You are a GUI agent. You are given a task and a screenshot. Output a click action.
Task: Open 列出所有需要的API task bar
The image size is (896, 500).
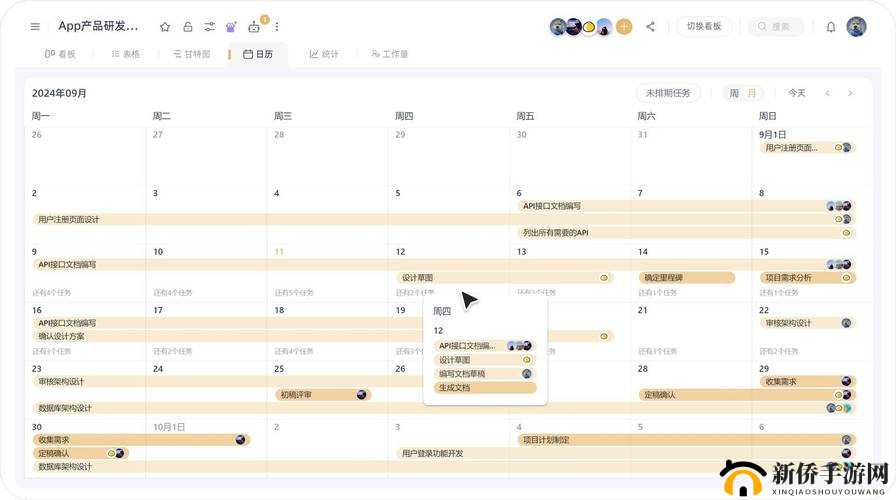point(686,233)
